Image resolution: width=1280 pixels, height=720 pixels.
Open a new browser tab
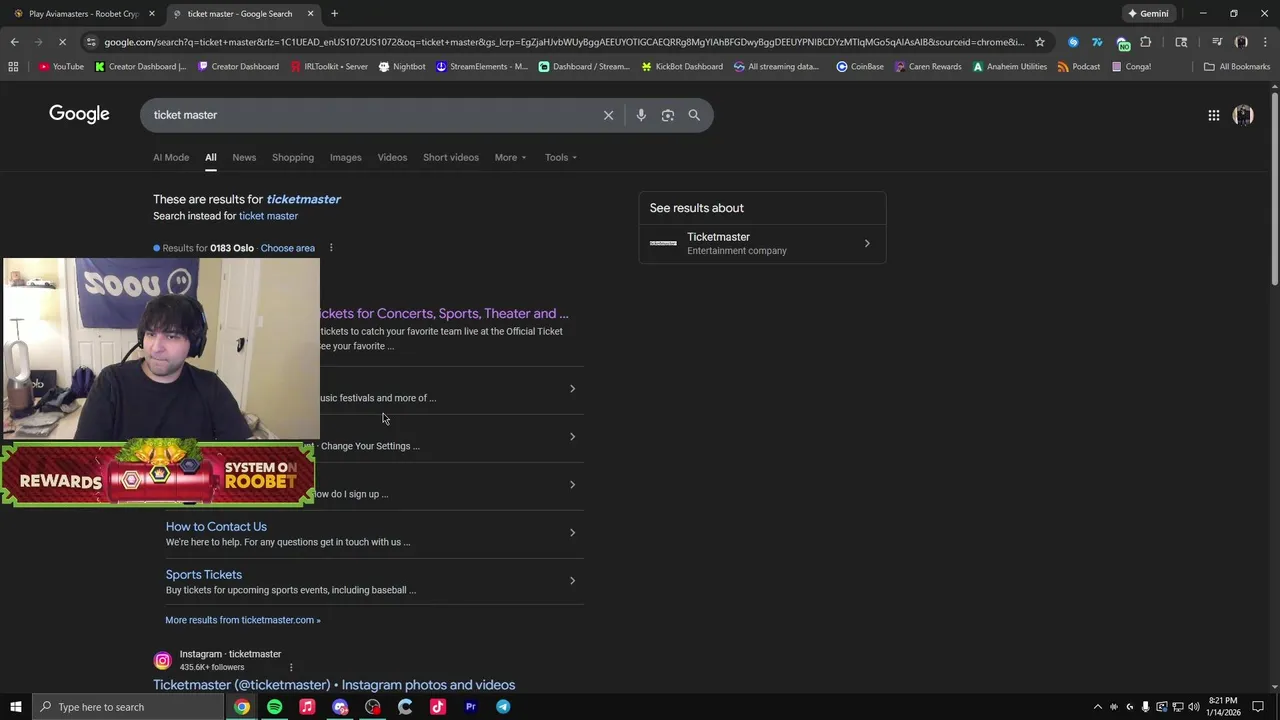[334, 14]
